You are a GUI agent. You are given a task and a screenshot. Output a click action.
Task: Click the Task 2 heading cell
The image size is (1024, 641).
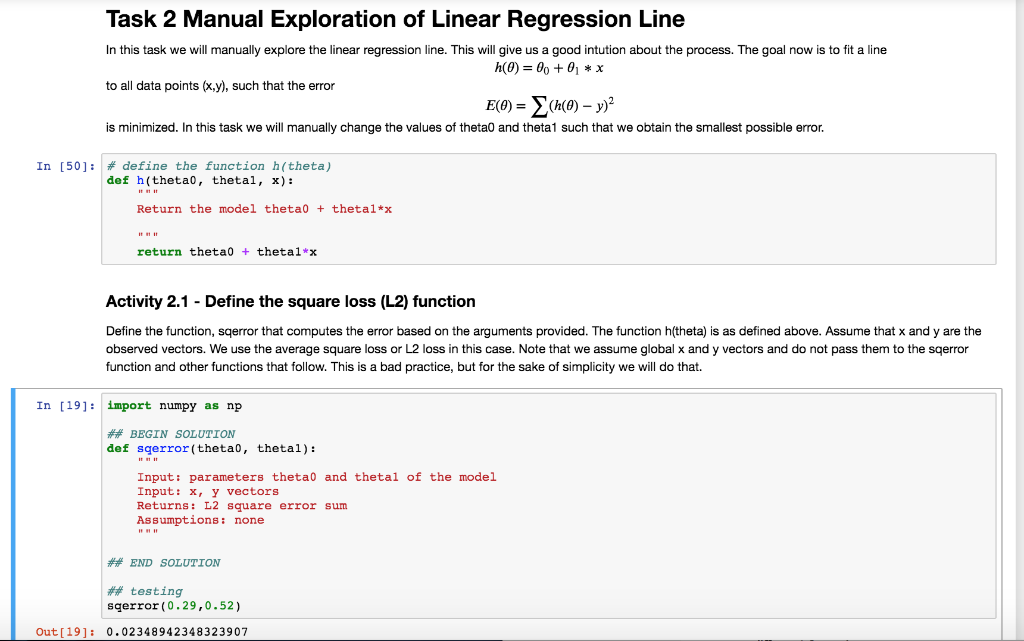pos(395,19)
